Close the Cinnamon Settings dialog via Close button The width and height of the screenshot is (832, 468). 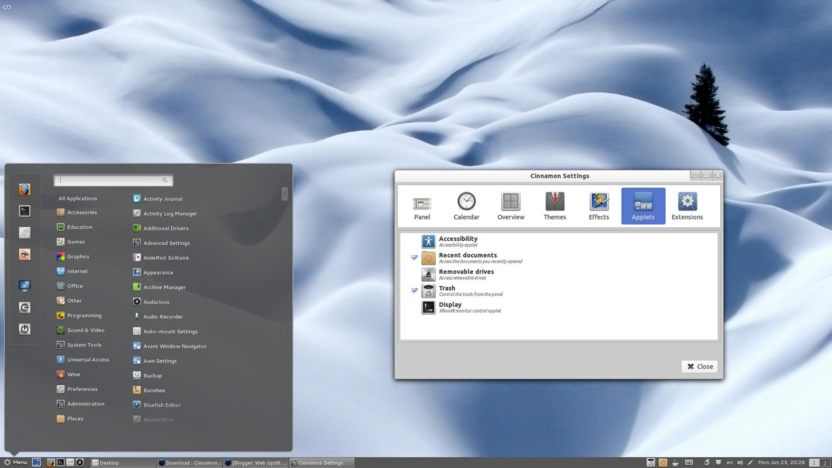pos(699,366)
